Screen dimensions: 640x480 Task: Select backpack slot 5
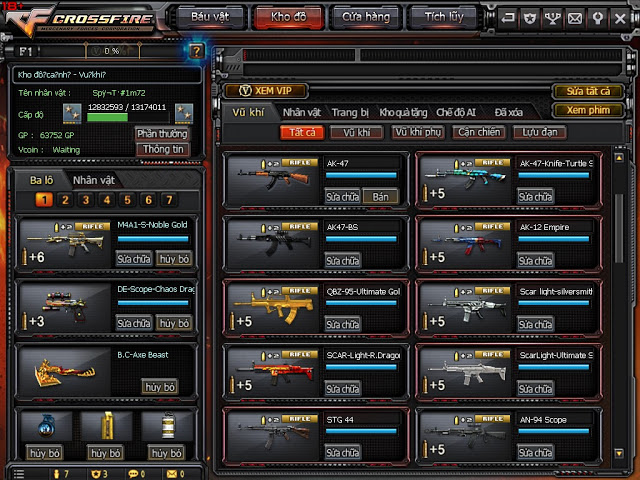click(x=127, y=200)
